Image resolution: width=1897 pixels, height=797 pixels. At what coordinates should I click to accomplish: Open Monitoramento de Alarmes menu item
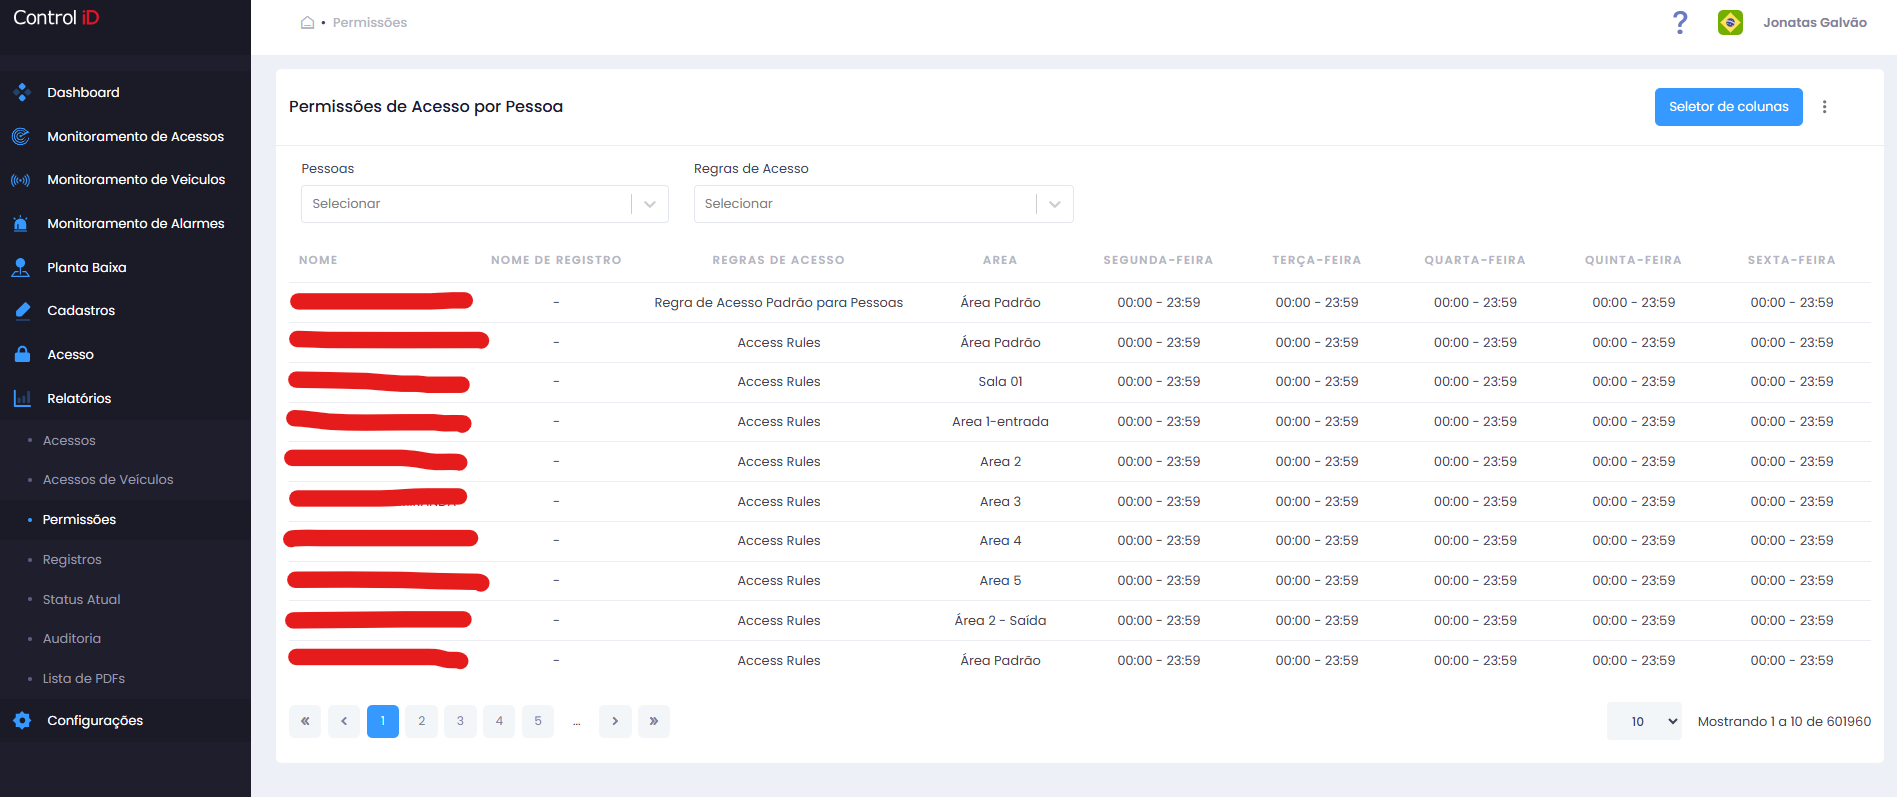tap(135, 223)
